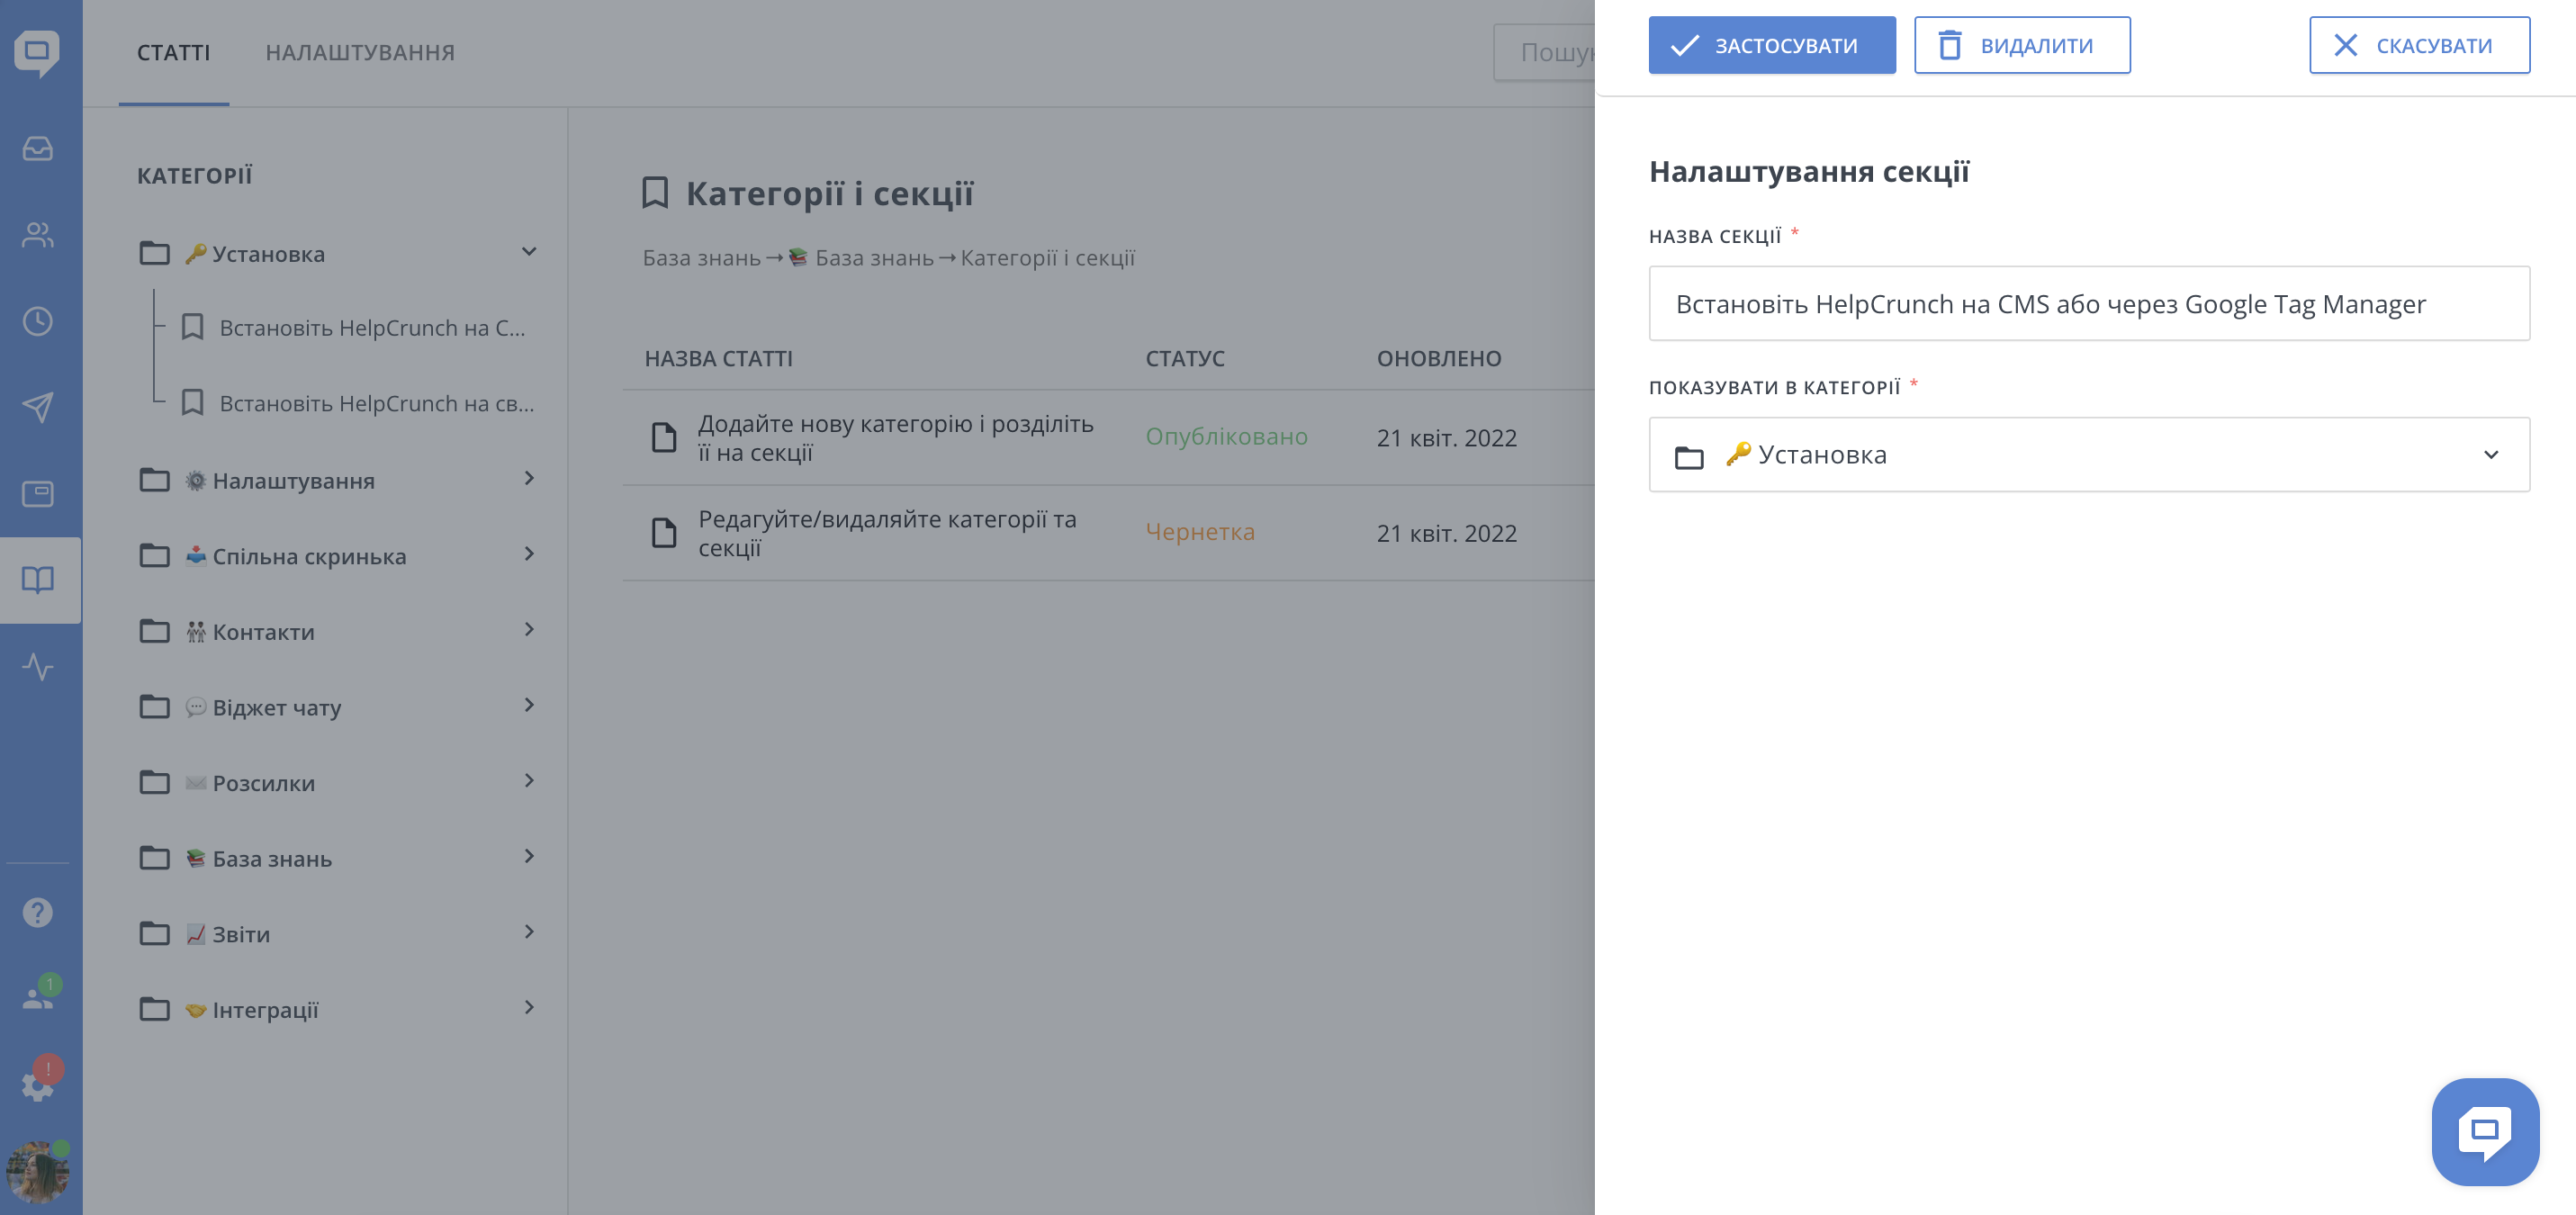Click the clock history icon in the sidebar

click(38, 321)
